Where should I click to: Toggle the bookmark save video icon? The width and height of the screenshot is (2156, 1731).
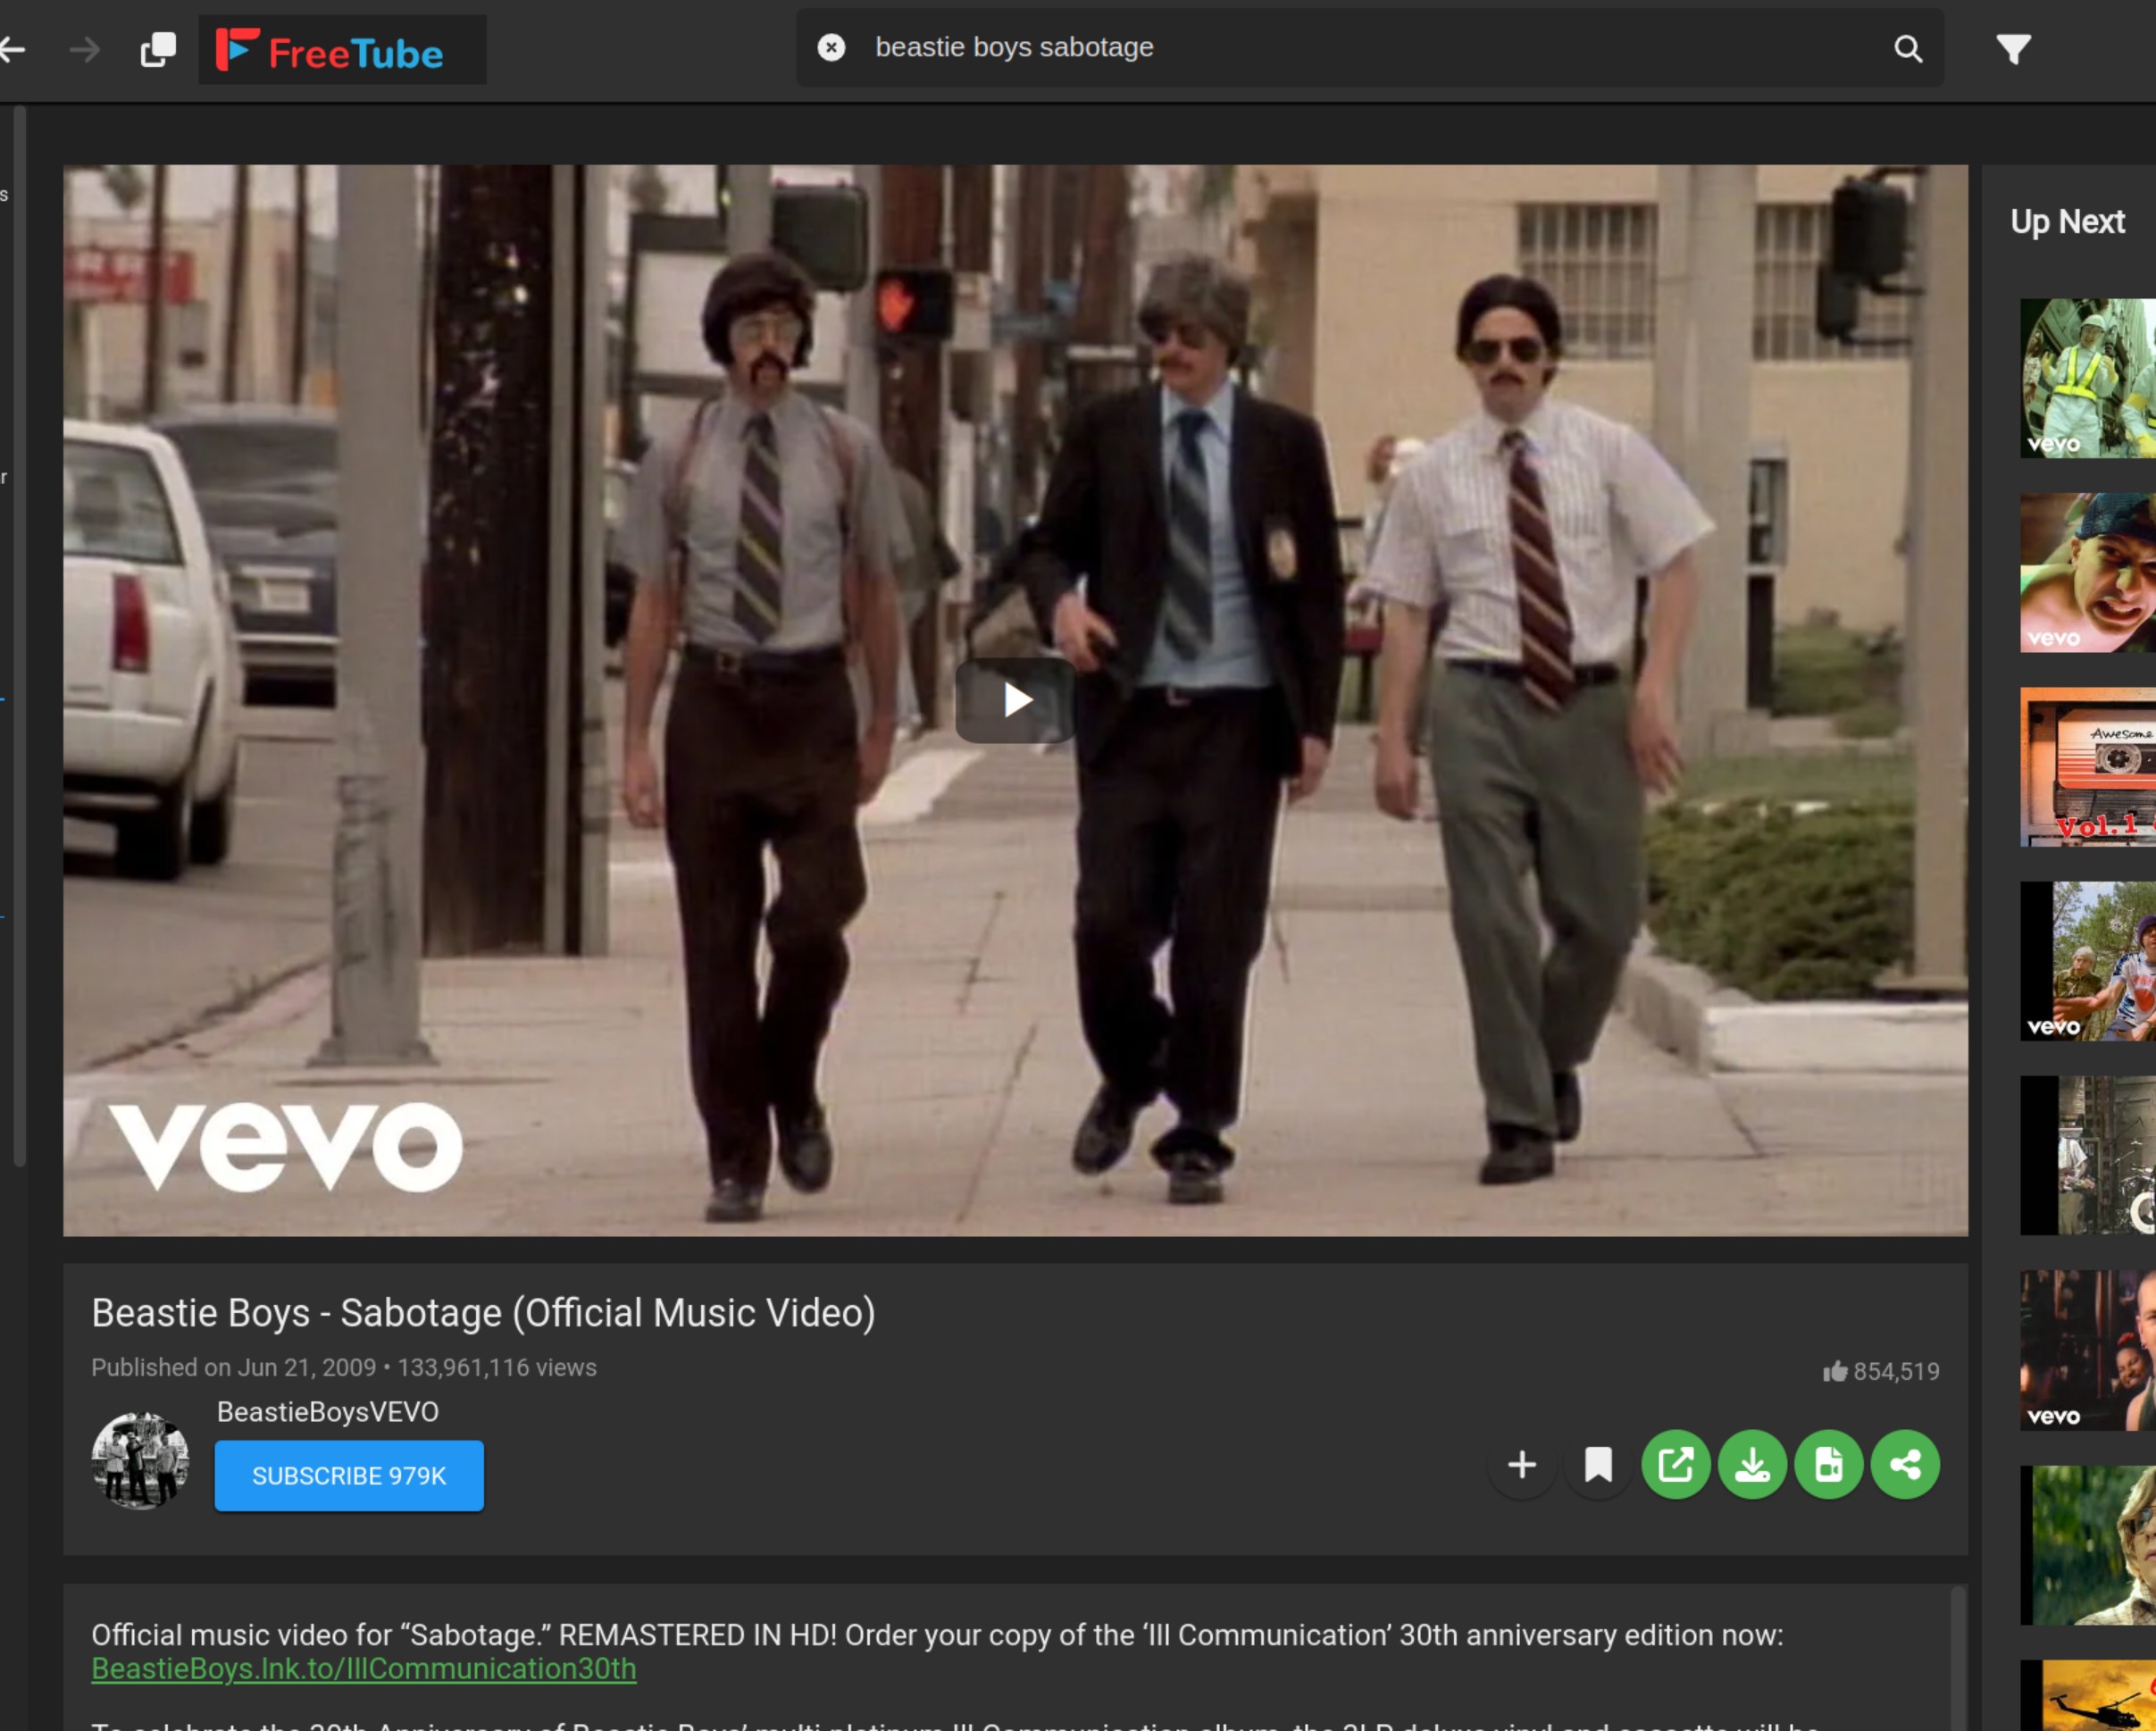pyautogui.click(x=1598, y=1464)
